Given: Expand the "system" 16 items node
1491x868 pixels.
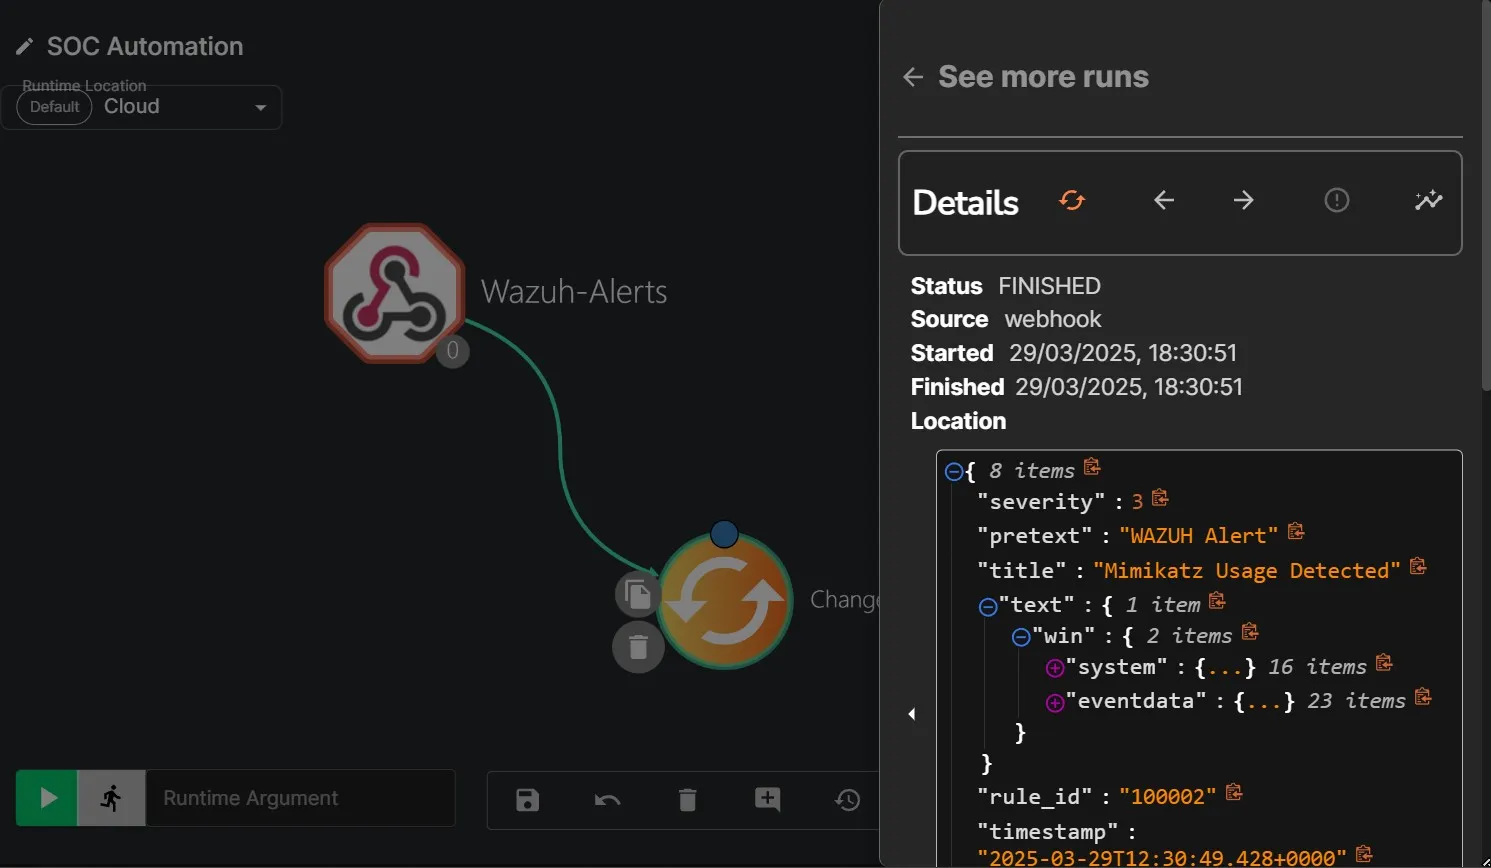Looking at the screenshot, I should (1054, 668).
